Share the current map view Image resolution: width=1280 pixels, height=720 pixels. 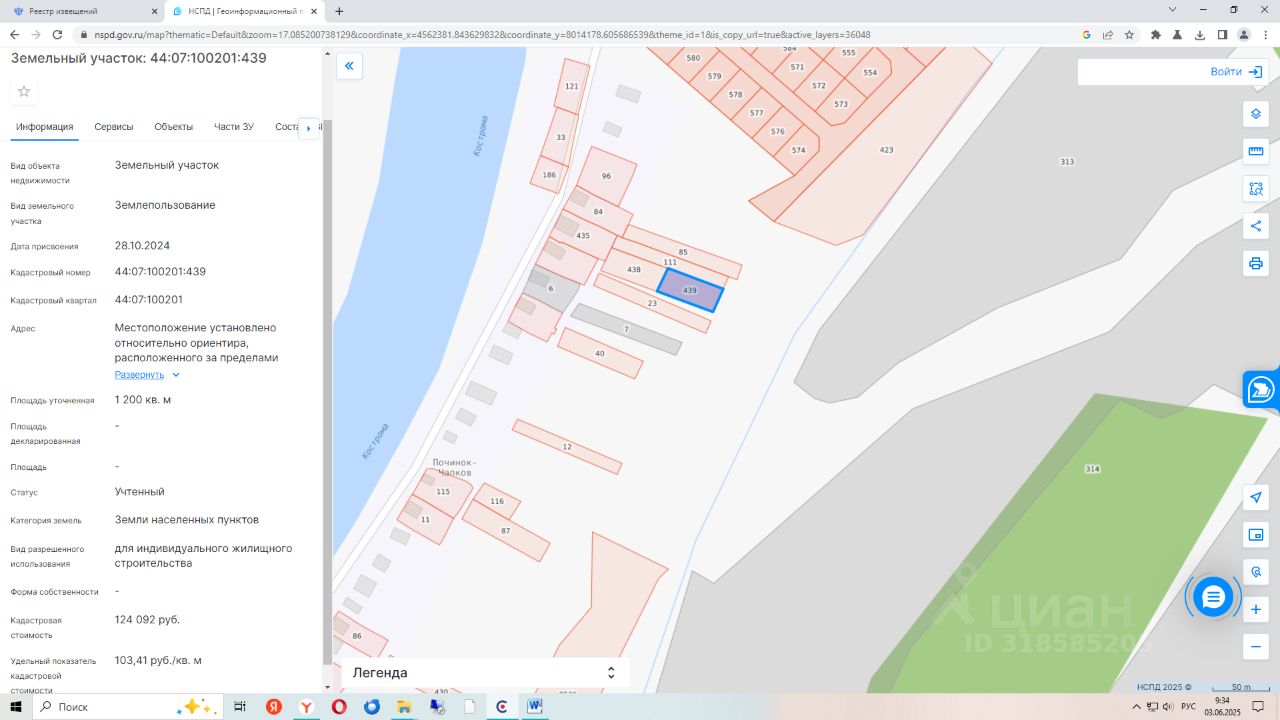(x=1256, y=226)
